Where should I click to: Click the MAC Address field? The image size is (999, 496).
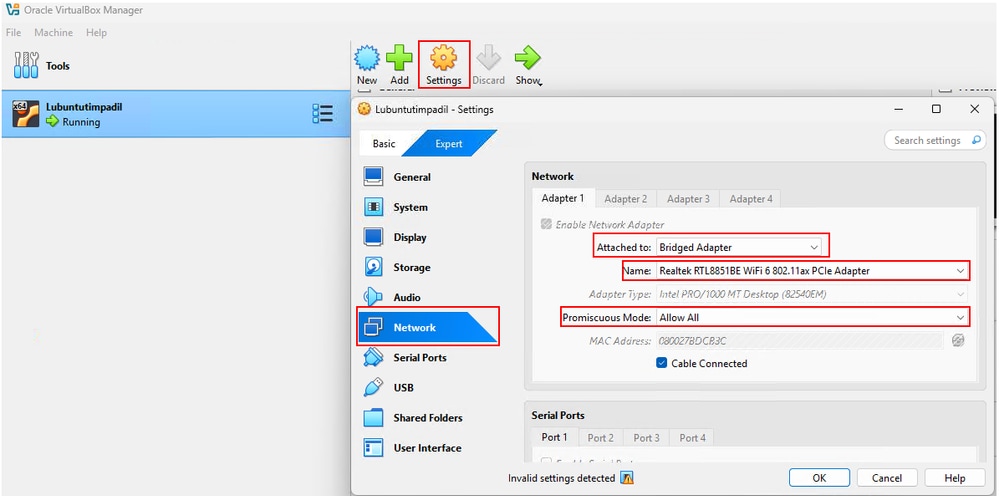tap(800, 341)
